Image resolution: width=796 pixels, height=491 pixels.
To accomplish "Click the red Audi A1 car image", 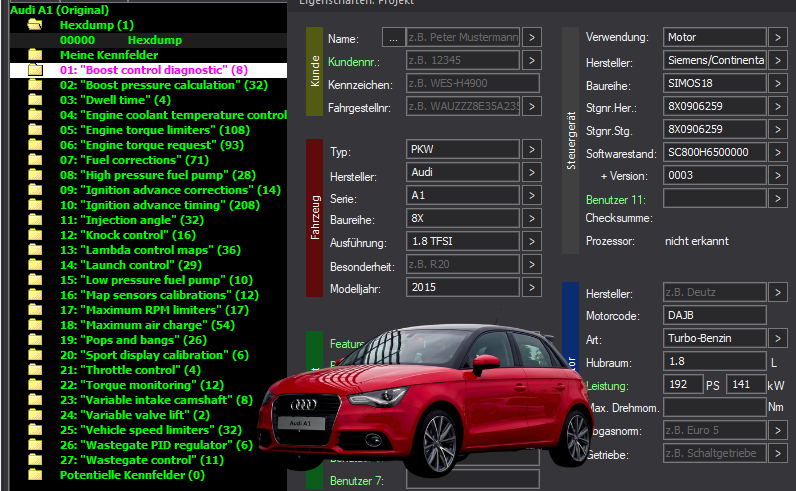I will (x=425, y=400).
